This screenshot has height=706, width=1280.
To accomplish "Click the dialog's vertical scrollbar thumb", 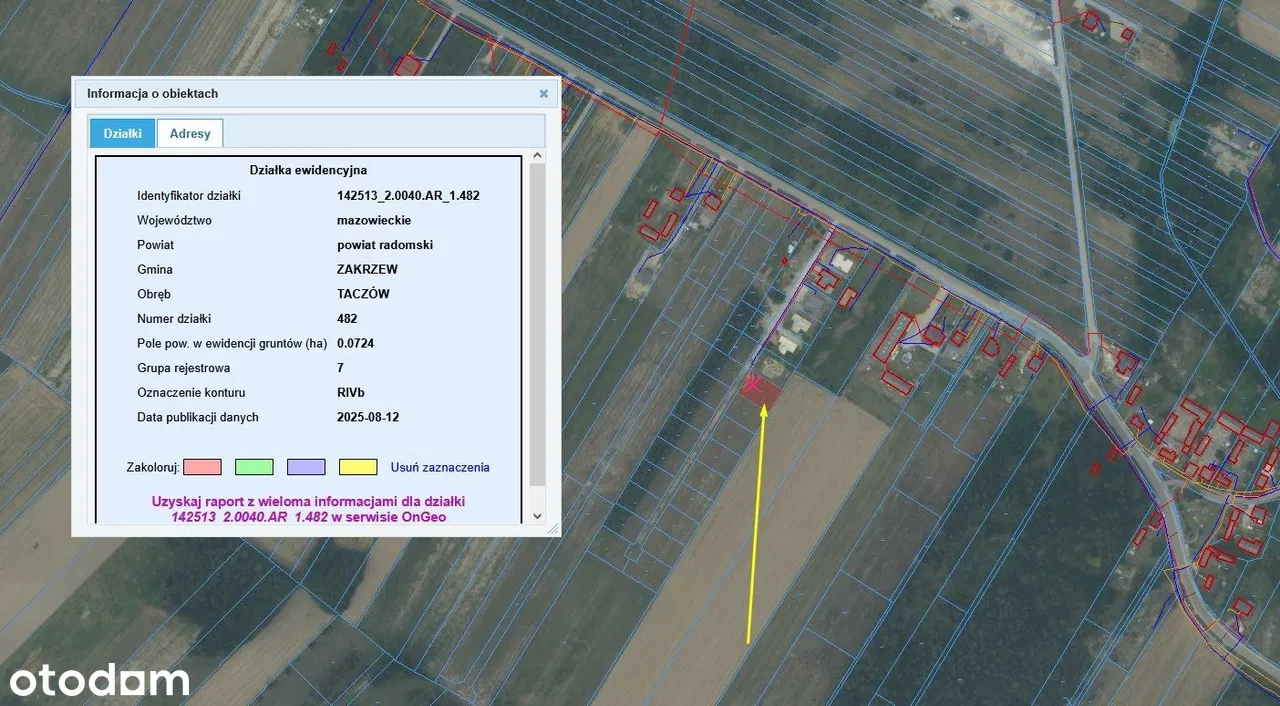I will pos(537,320).
